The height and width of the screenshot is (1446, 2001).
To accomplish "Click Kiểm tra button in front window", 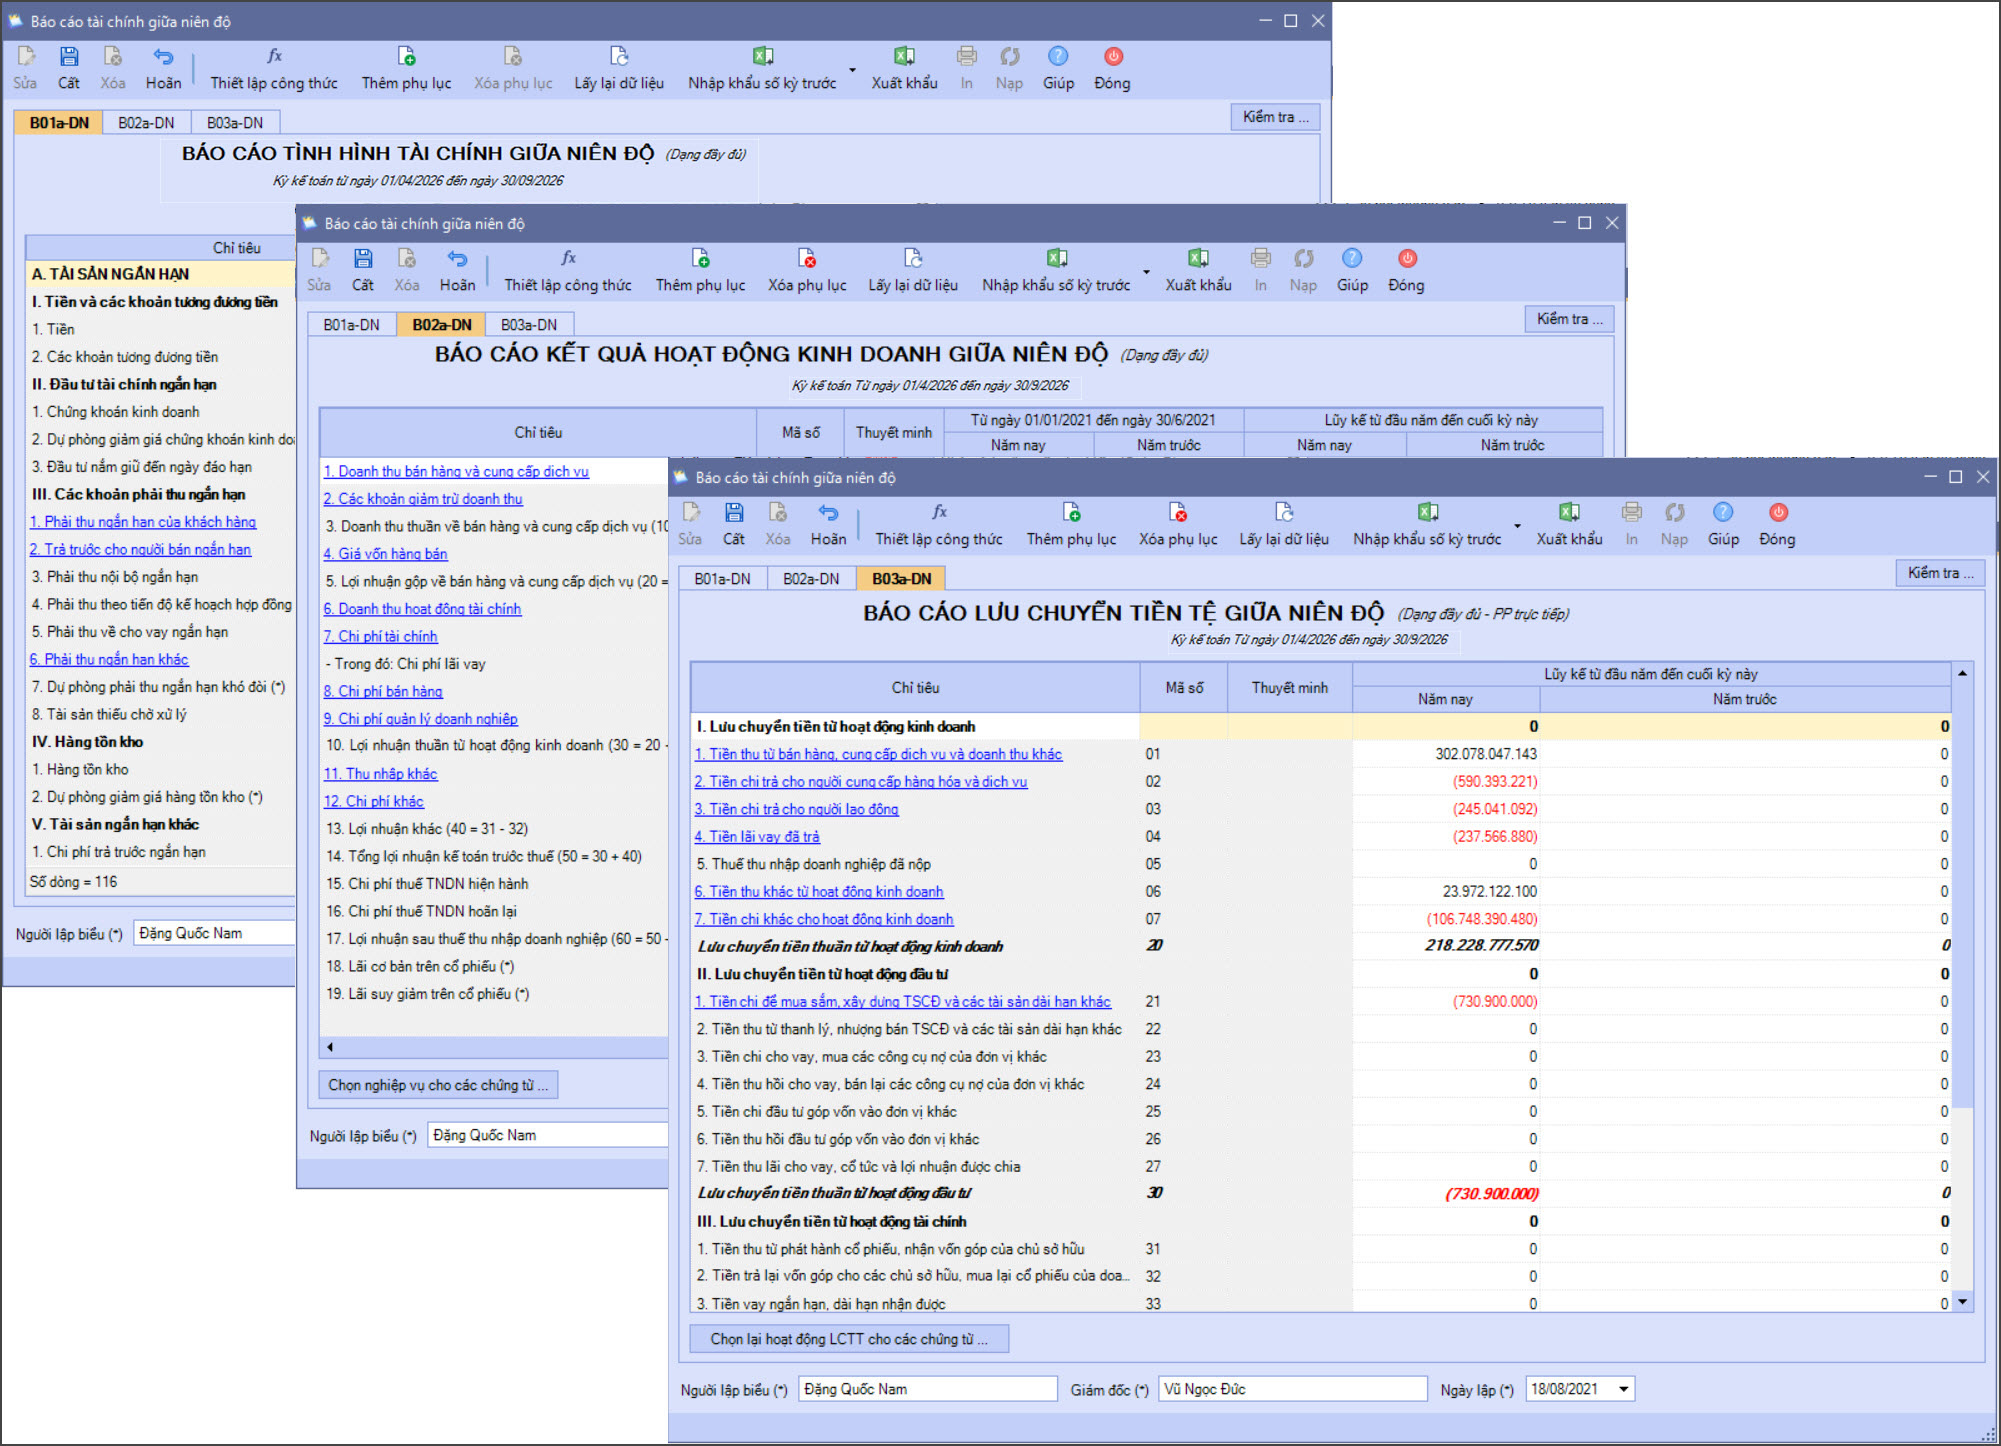I will 1939,573.
